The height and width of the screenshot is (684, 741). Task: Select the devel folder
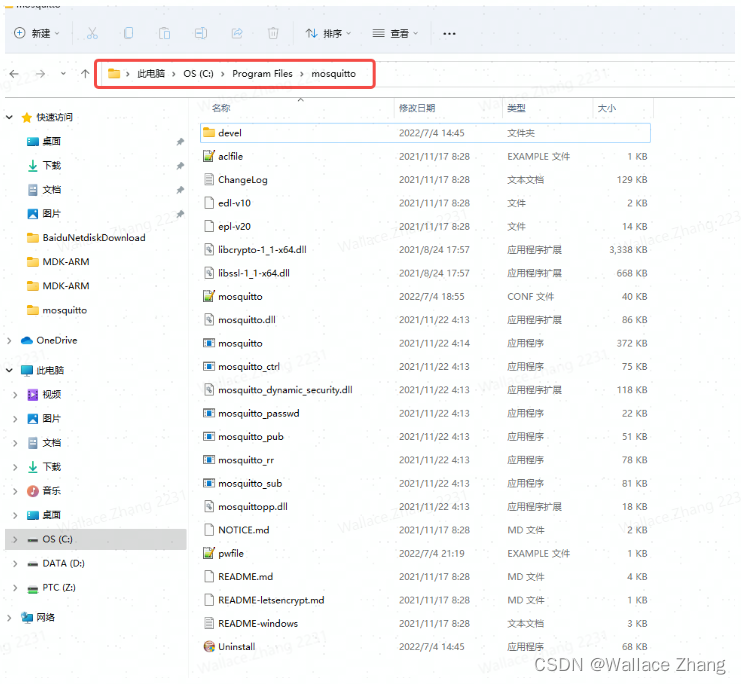[x=425, y=133]
